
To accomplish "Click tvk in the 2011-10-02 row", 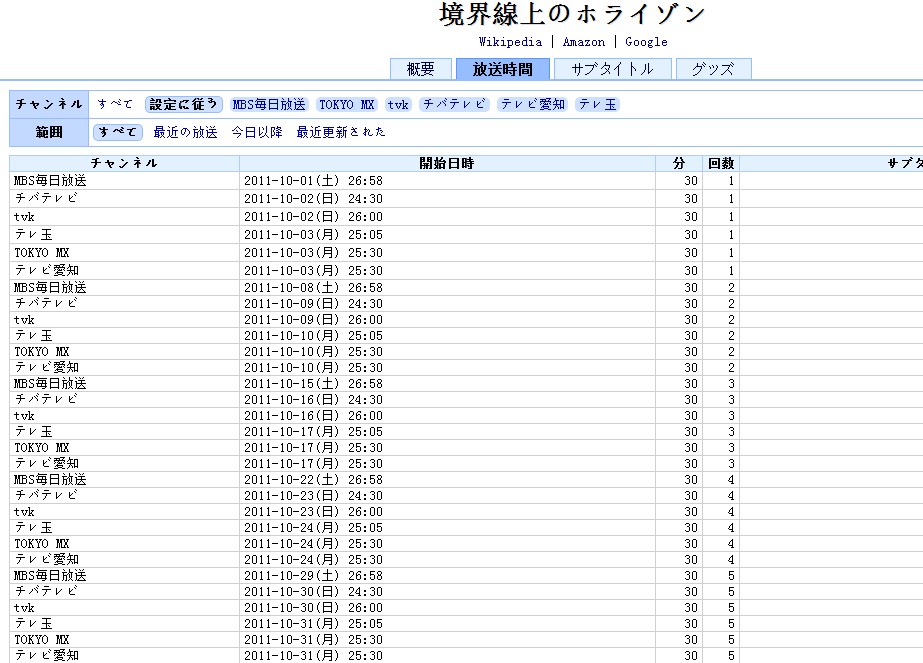I will [x=24, y=217].
